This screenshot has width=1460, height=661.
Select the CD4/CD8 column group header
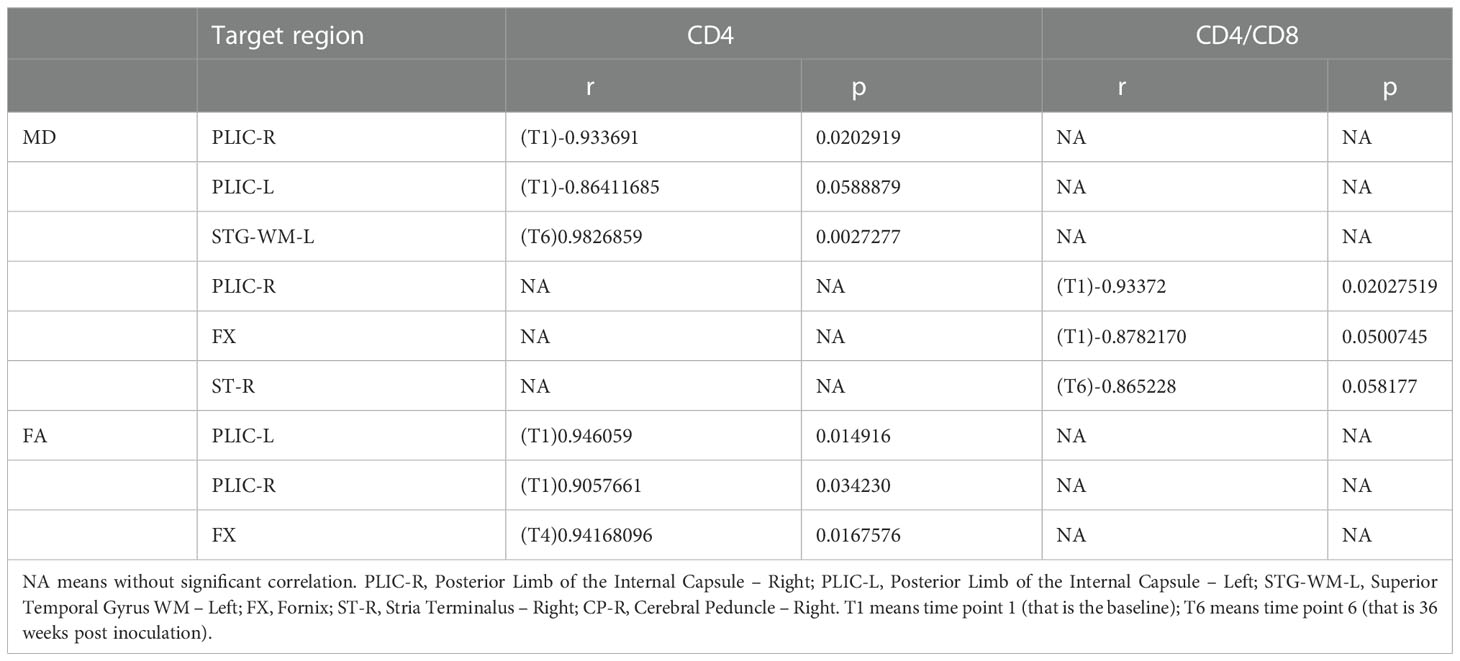point(1247,37)
